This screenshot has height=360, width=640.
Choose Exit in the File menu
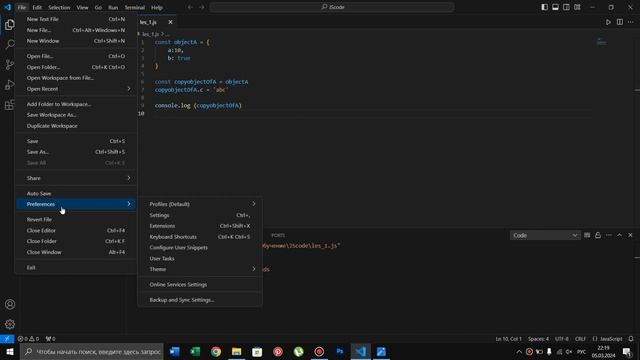point(76,268)
